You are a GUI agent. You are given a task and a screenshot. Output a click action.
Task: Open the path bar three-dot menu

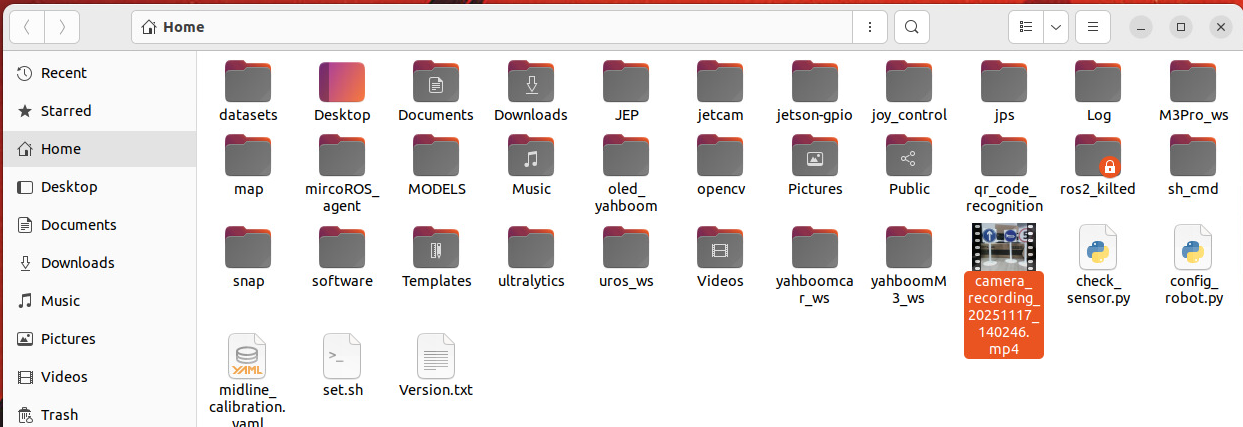click(870, 27)
